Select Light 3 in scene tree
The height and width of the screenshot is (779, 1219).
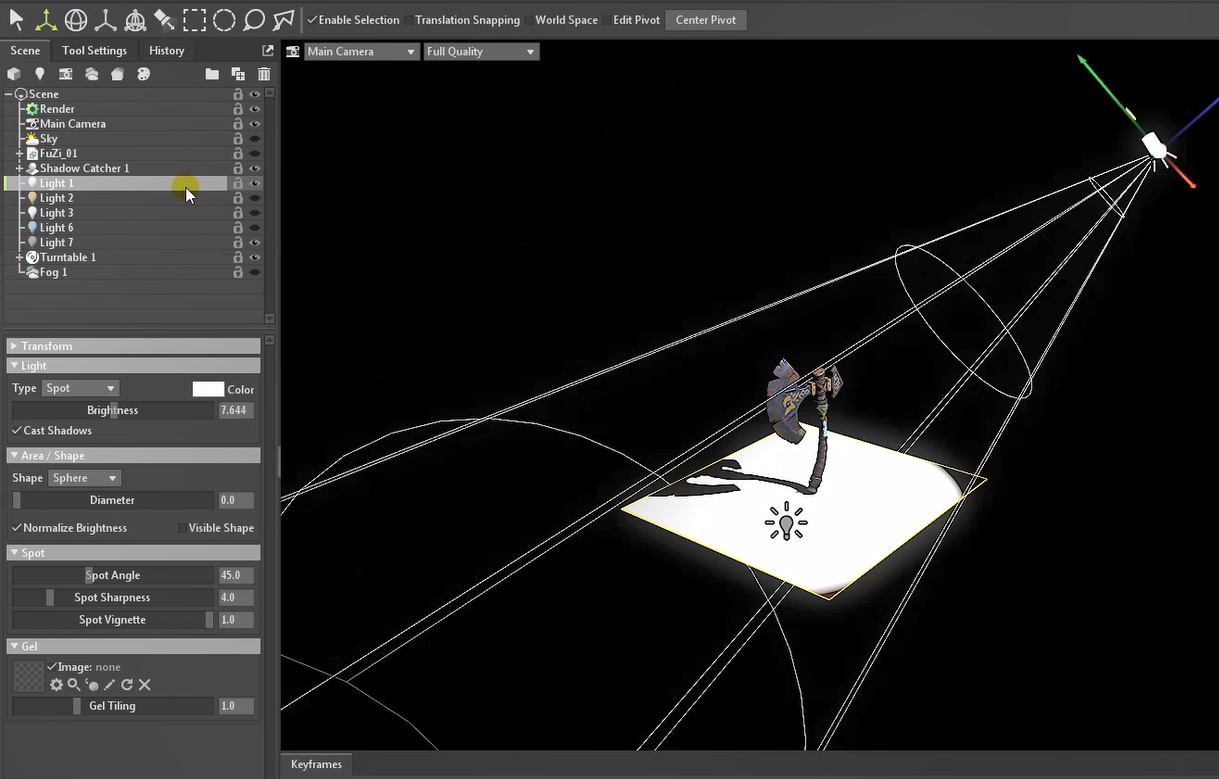click(56, 213)
